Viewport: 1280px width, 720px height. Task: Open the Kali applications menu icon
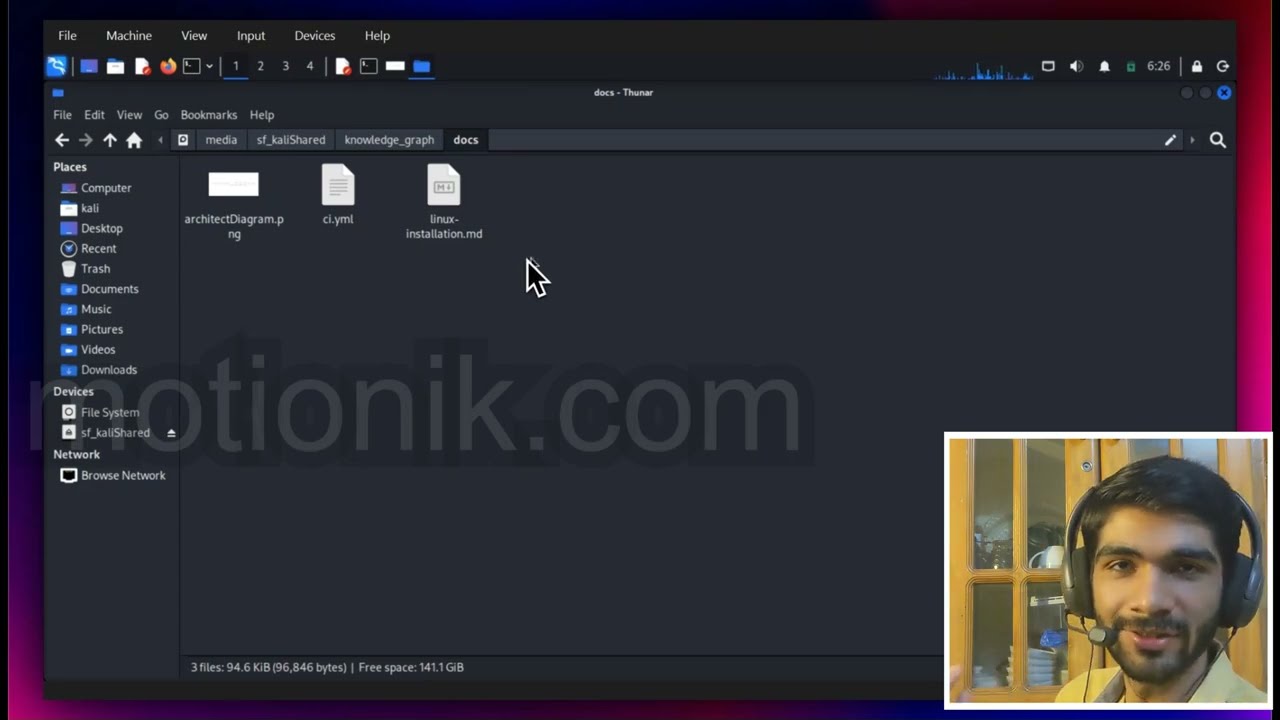click(x=57, y=66)
